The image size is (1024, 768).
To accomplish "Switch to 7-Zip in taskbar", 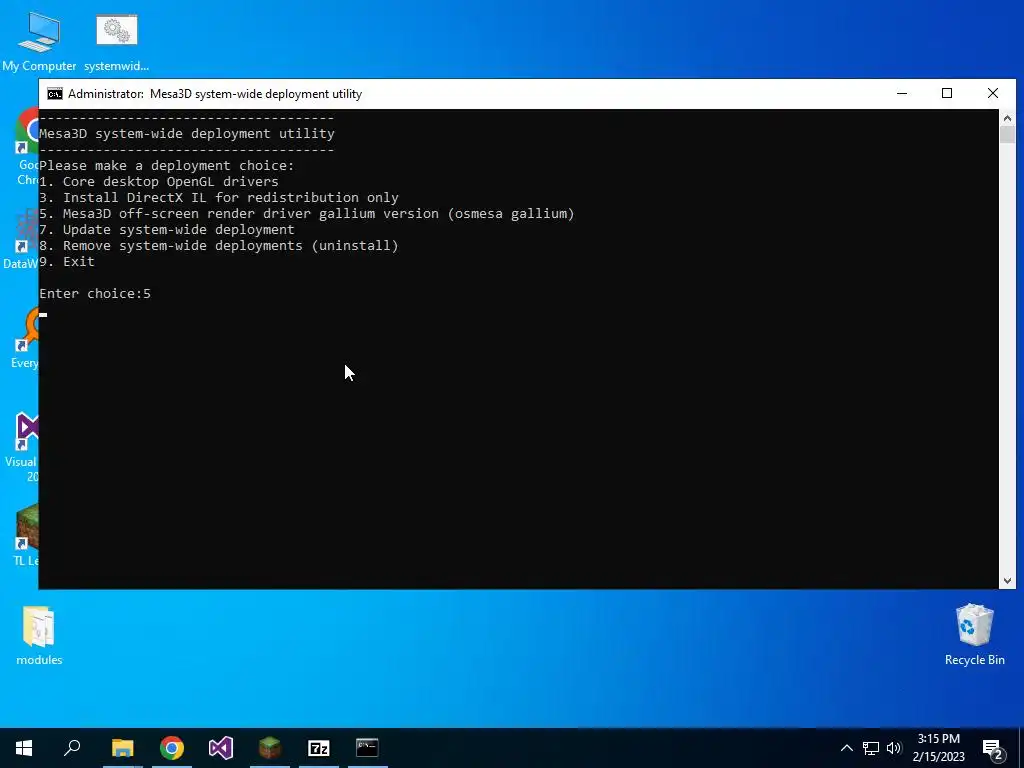I will (x=319, y=748).
